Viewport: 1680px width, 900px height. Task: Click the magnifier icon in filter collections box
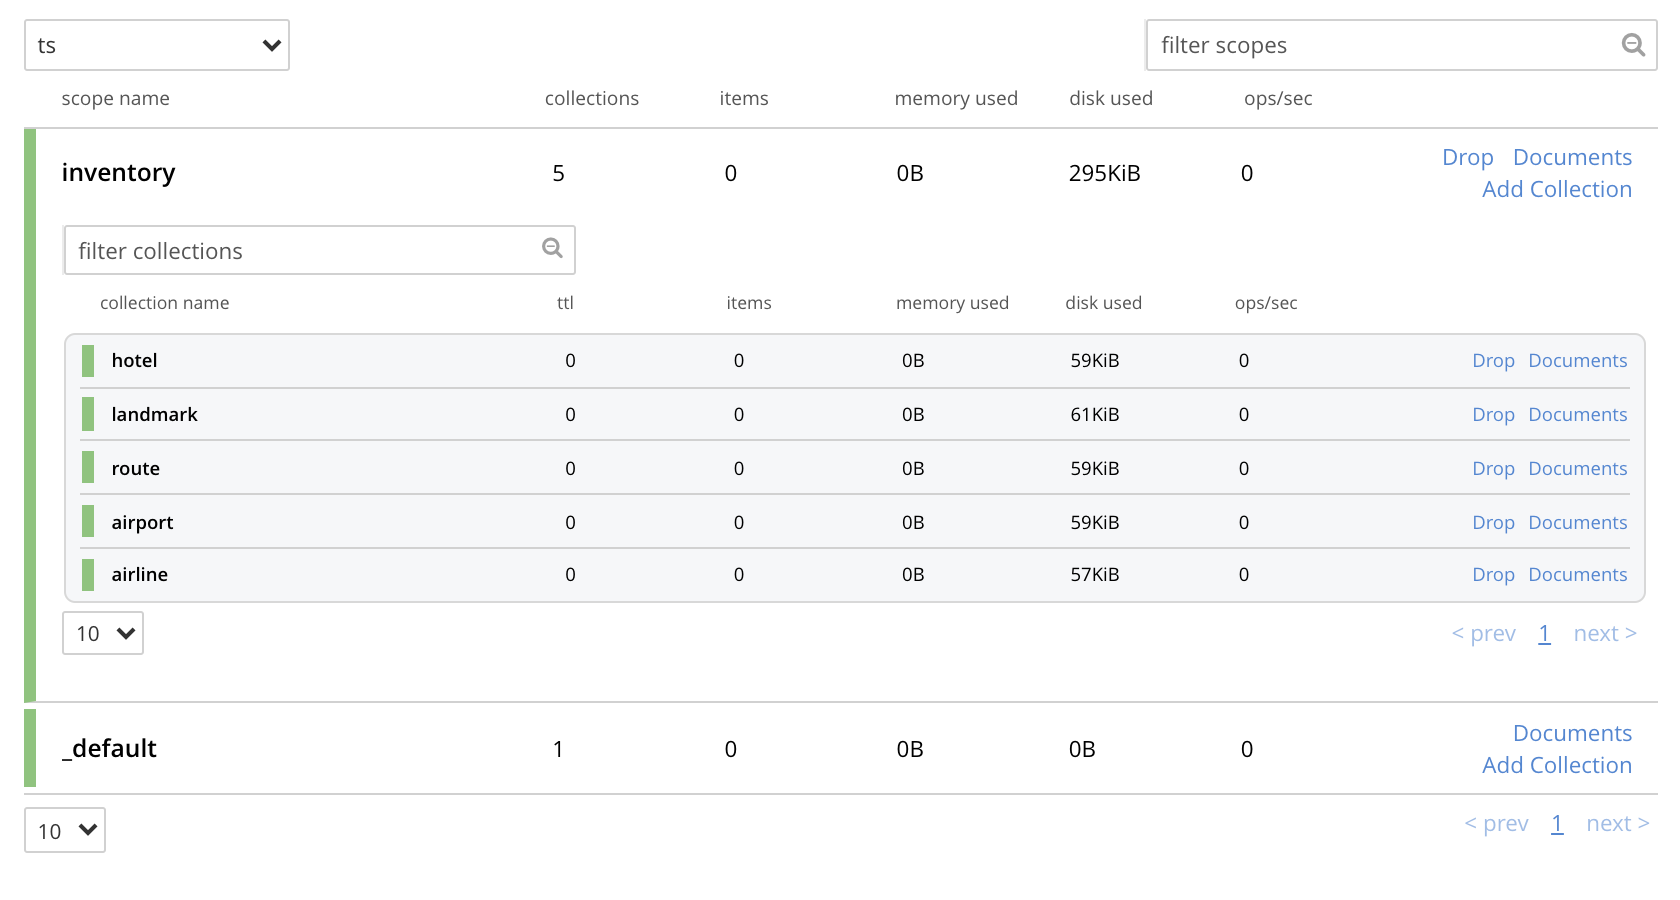552,249
